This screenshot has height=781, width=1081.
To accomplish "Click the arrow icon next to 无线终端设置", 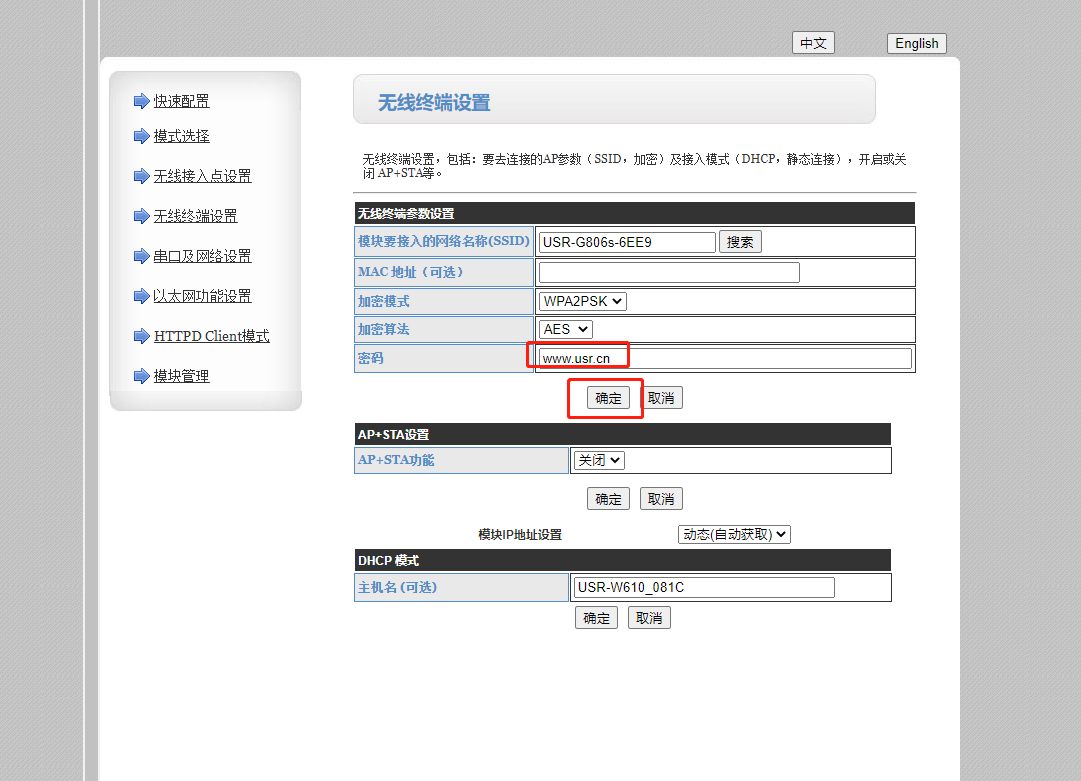I will coord(141,216).
